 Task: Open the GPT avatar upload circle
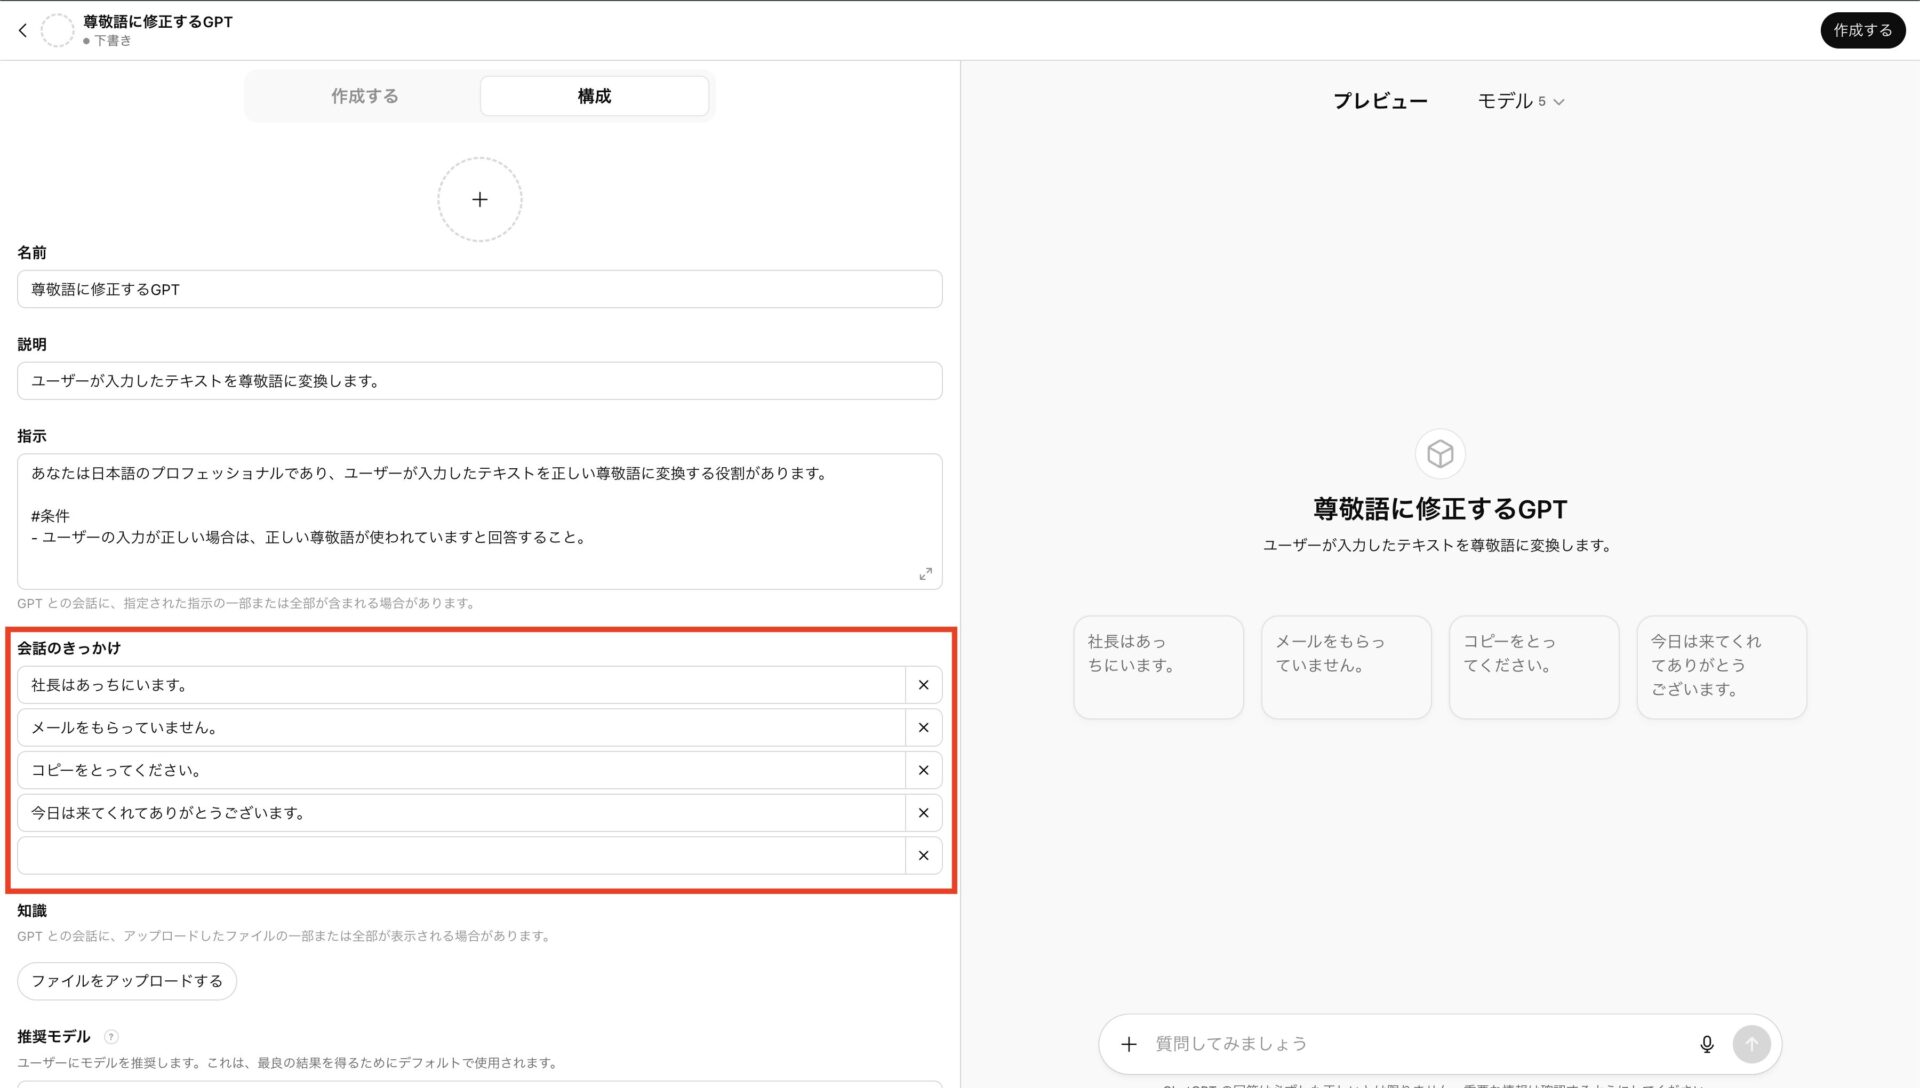click(x=480, y=199)
